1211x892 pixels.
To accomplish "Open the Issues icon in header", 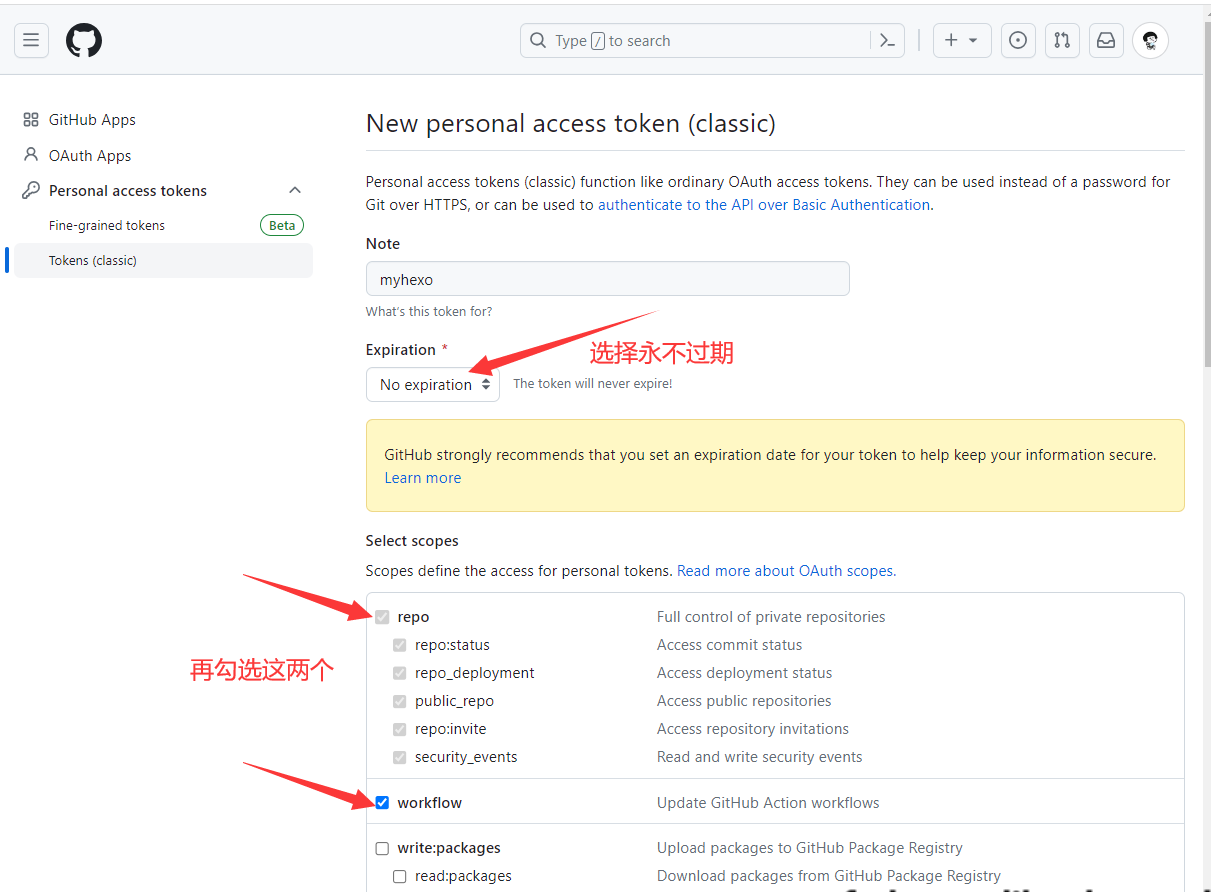I will [1018, 40].
